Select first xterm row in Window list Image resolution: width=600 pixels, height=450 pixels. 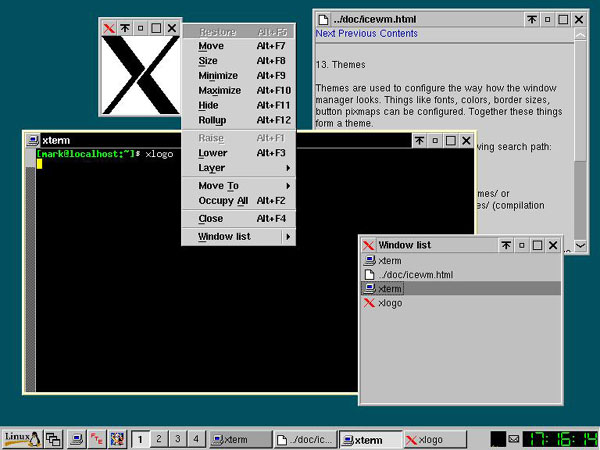(x=461, y=261)
